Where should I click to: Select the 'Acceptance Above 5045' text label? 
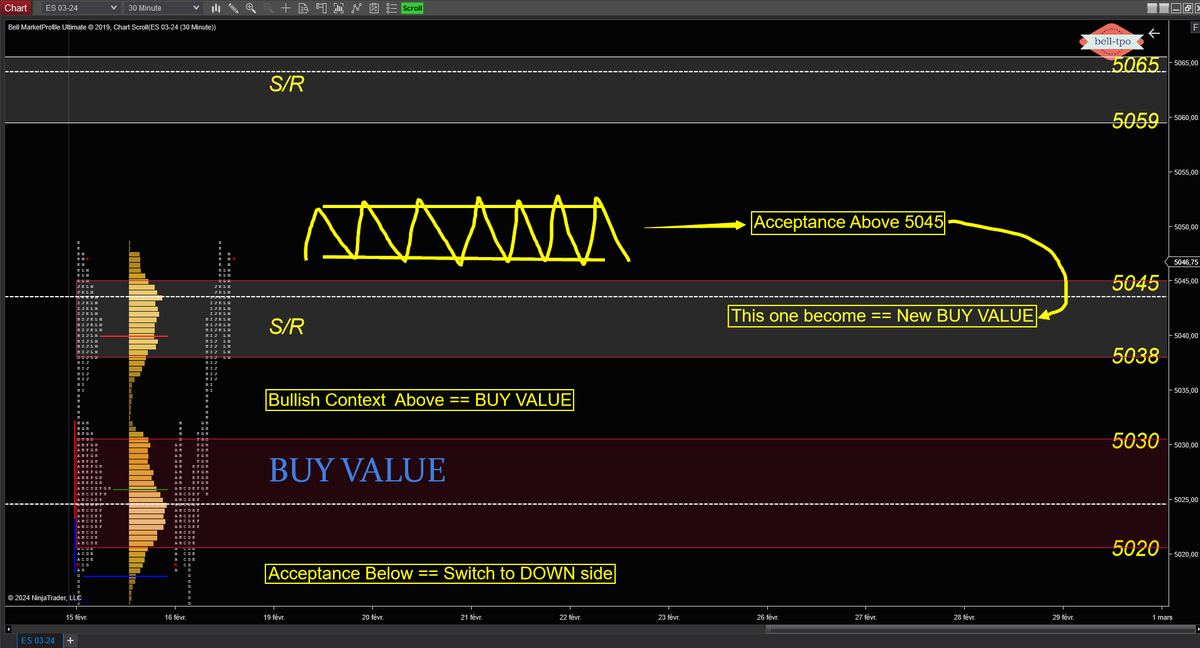pos(848,223)
